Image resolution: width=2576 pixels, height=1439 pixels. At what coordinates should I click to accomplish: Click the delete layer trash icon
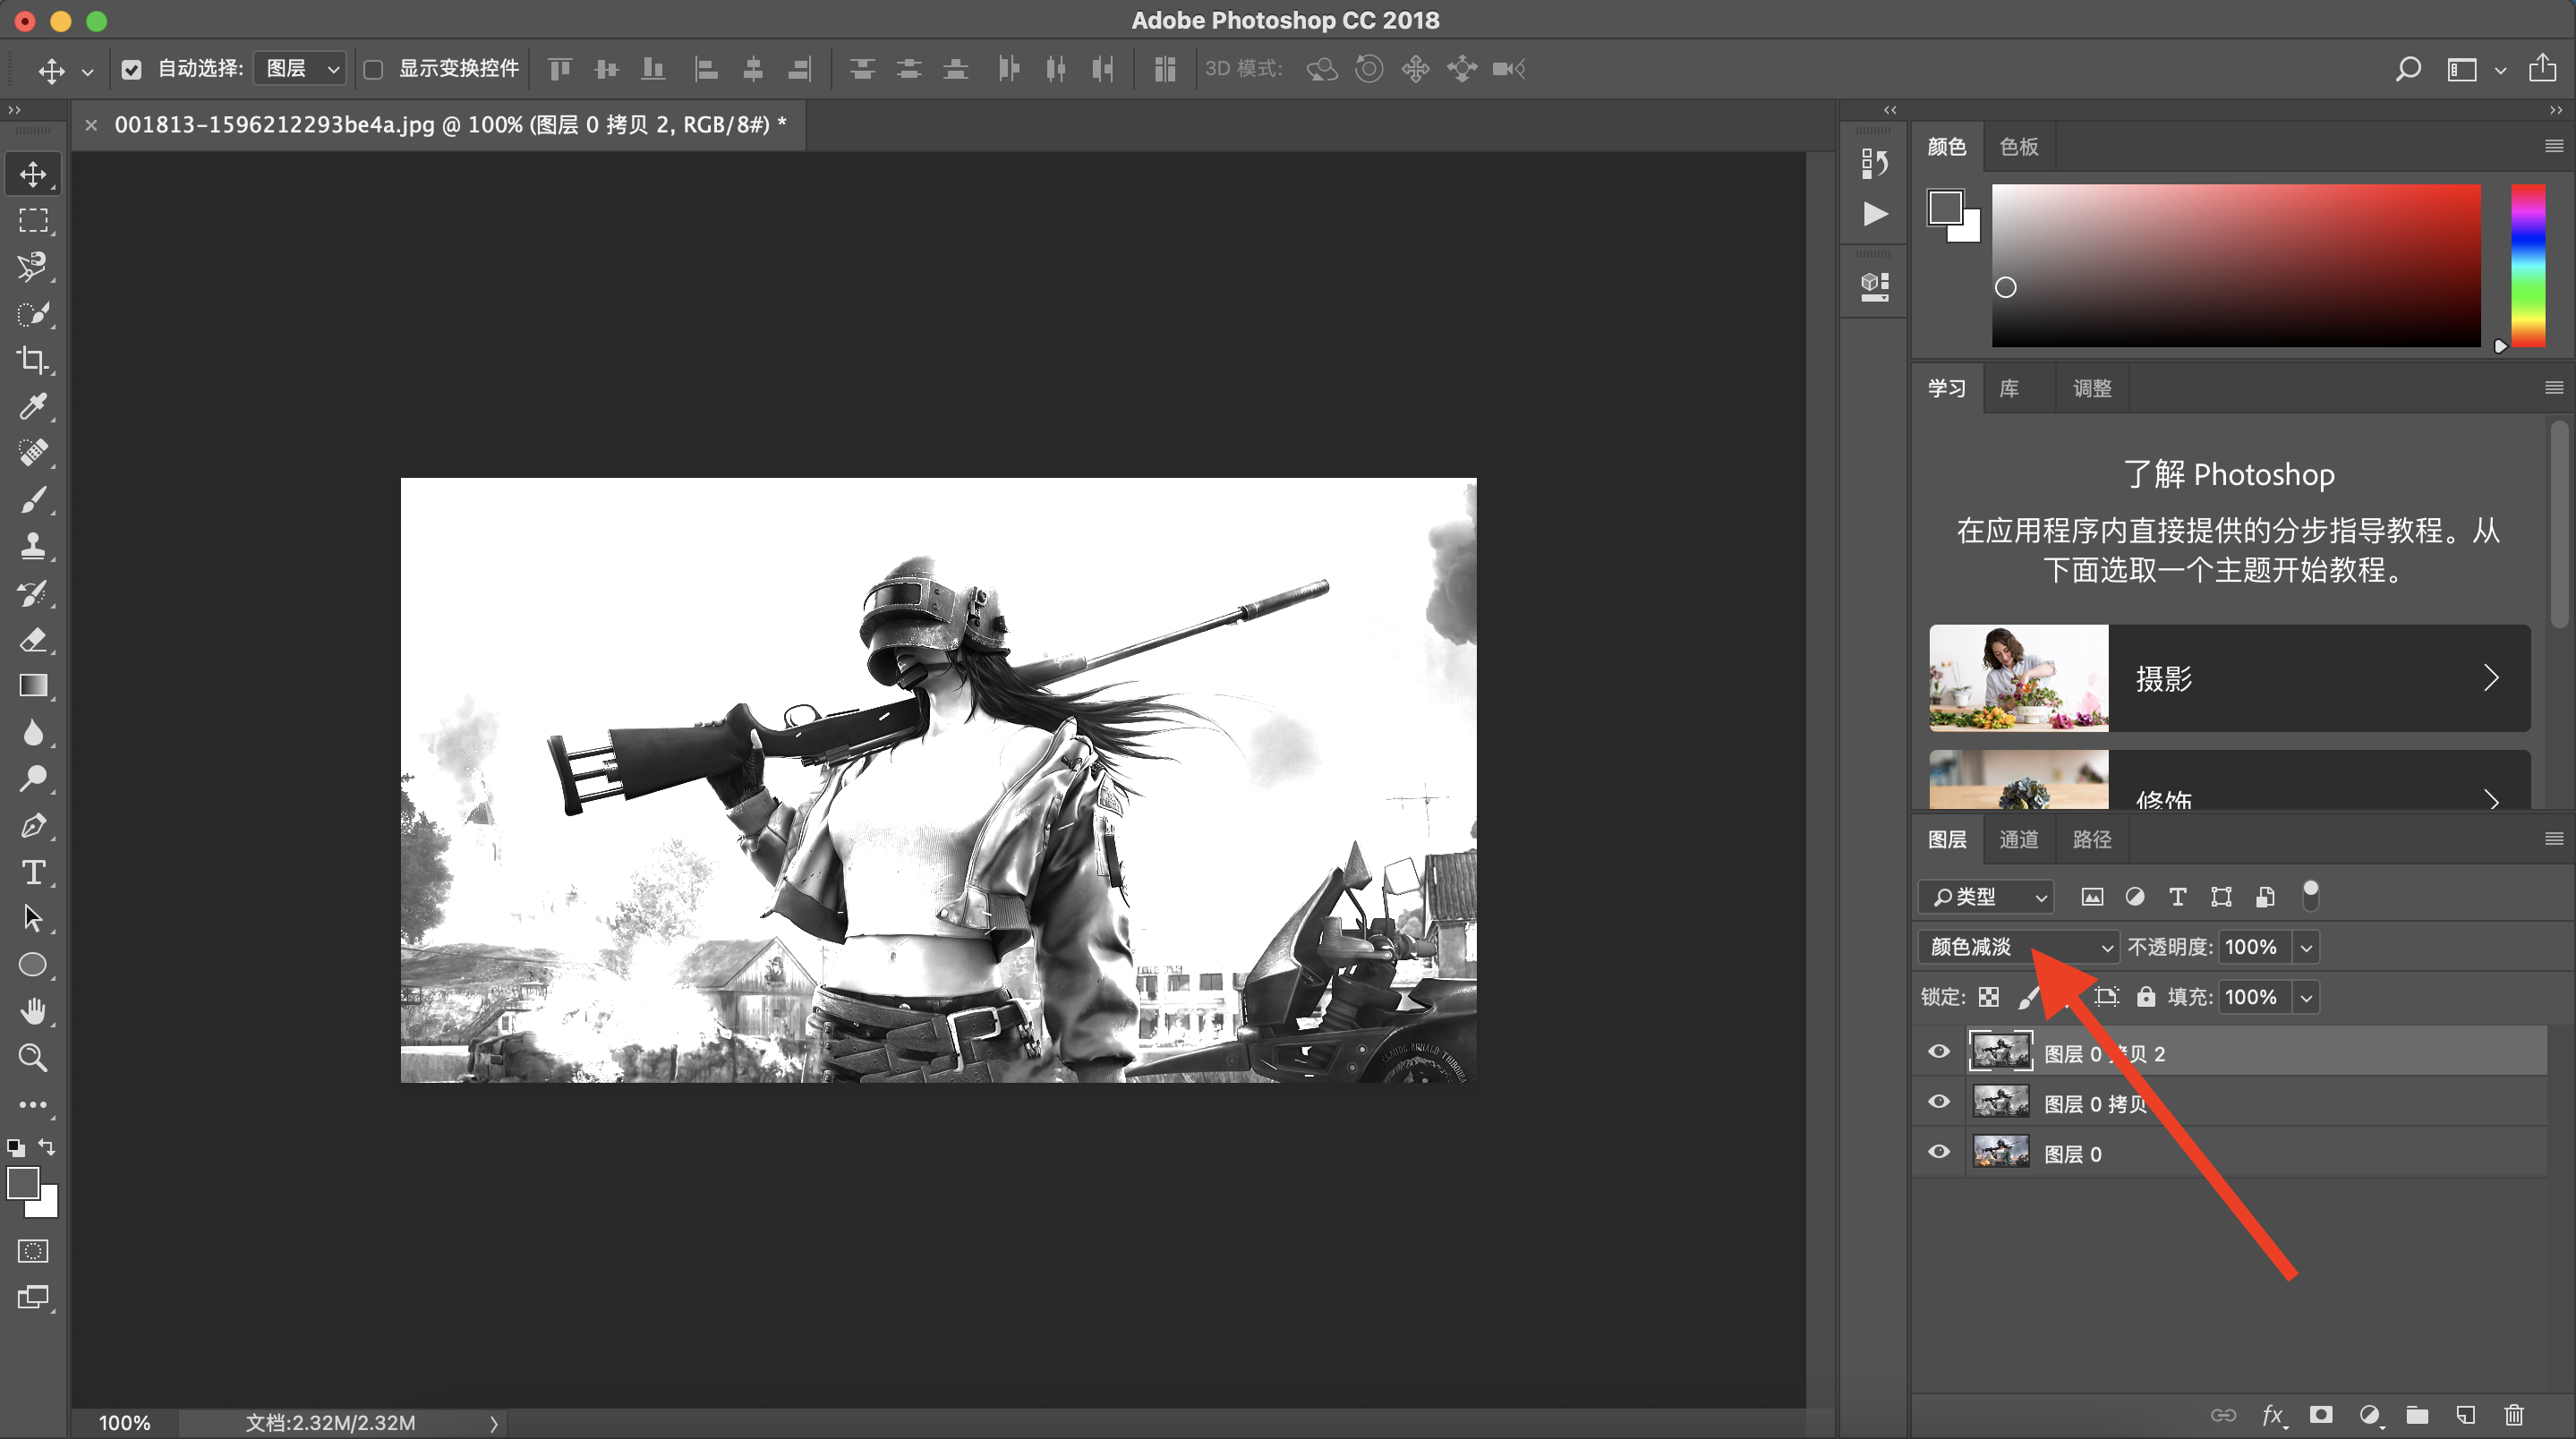point(2514,1415)
